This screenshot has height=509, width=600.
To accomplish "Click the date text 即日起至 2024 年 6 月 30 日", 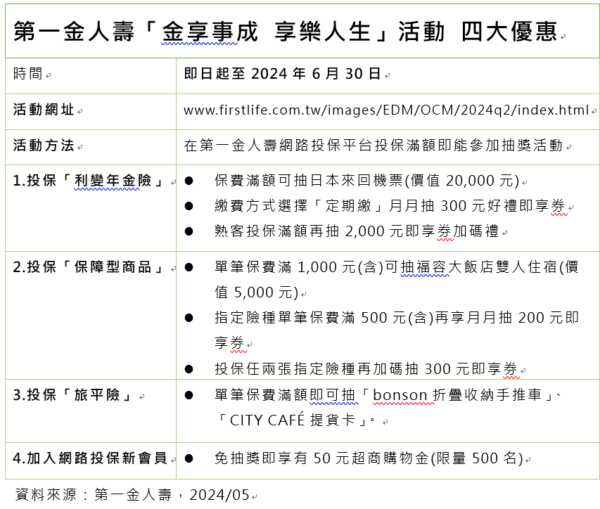I will [282, 73].
